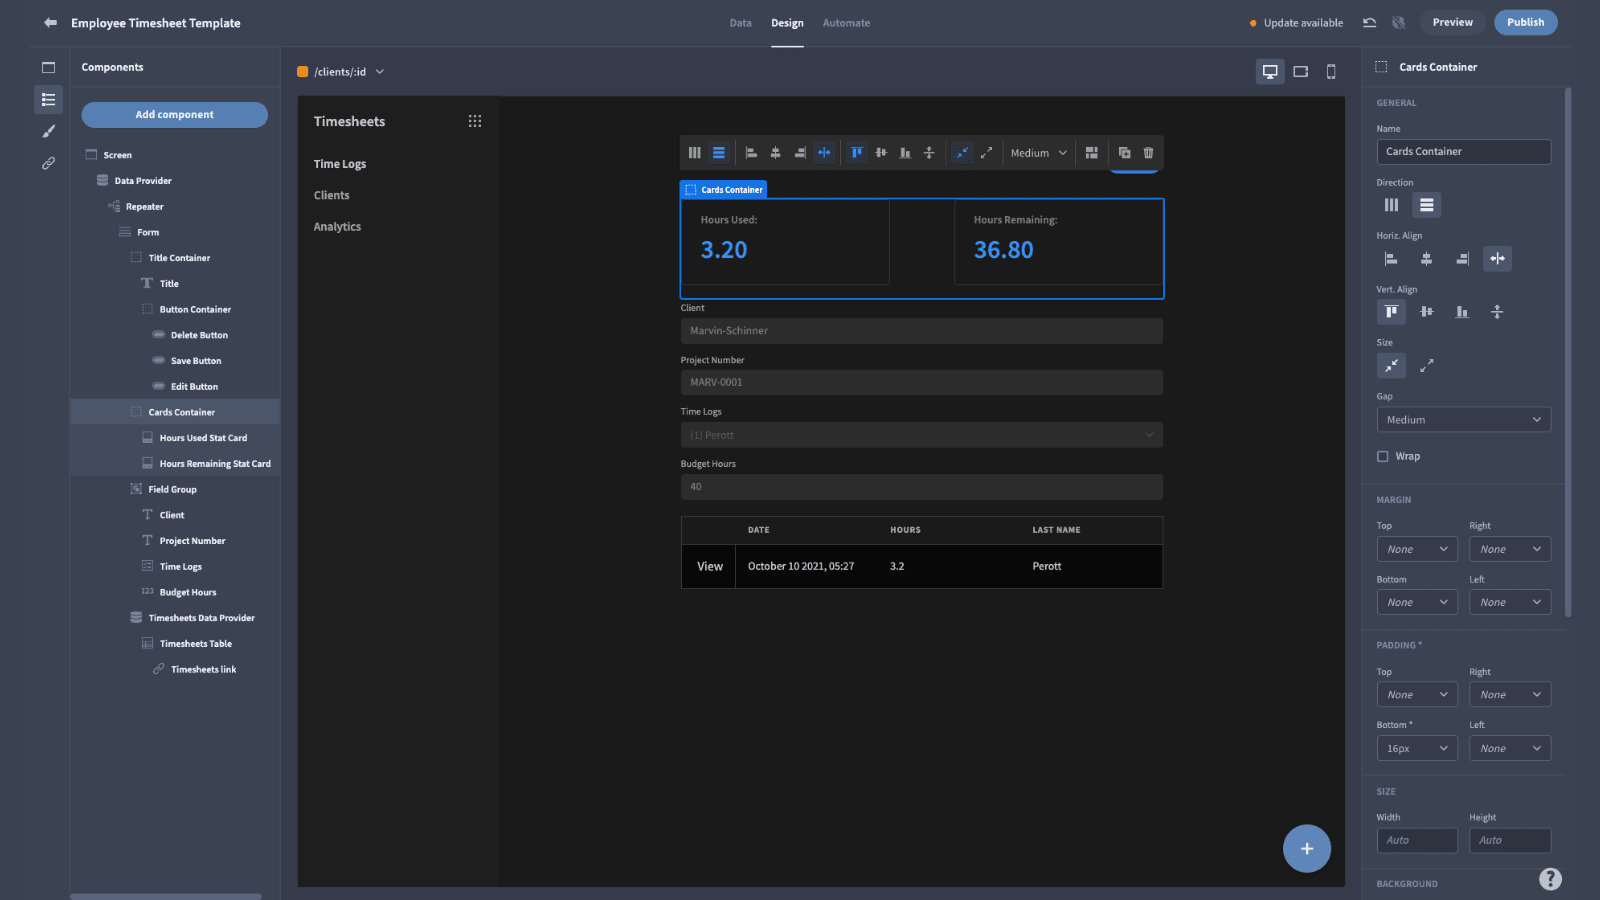Image resolution: width=1600 pixels, height=900 pixels.
Task: Open the help question mark icon
Action: (1550, 879)
